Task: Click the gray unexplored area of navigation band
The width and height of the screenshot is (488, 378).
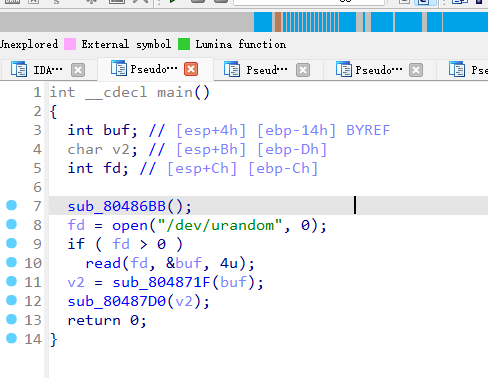Action: click(x=127, y=22)
